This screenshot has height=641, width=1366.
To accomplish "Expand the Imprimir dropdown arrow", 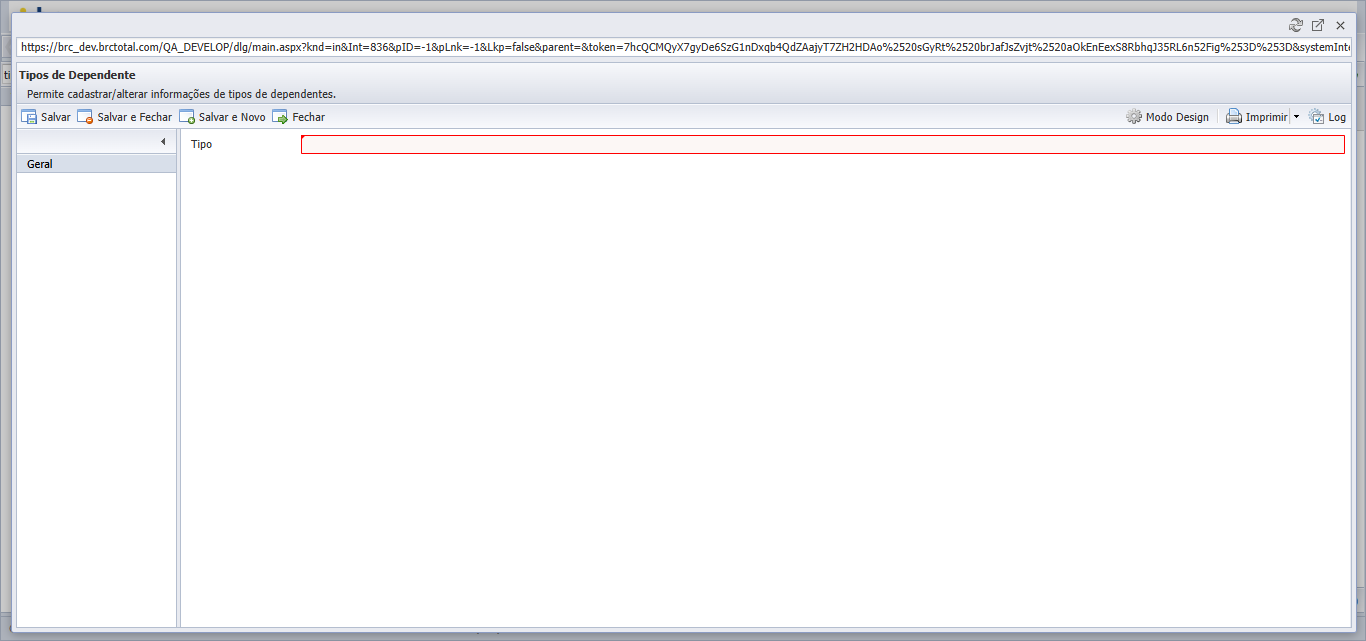I will pyautogui.click(x=1296, y=117).
